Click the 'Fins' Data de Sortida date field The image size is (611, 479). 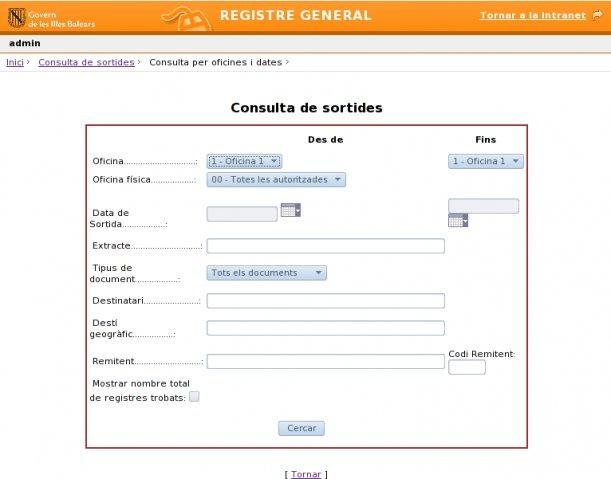(483, 206)
